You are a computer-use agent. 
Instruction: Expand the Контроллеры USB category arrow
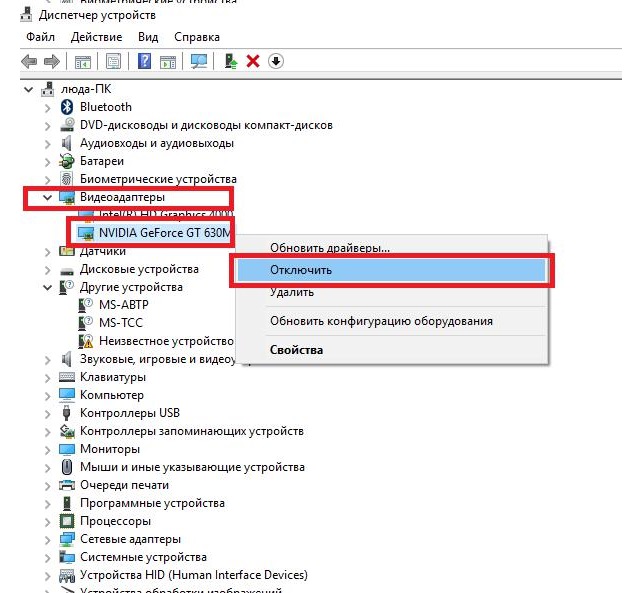click(48, 413)
